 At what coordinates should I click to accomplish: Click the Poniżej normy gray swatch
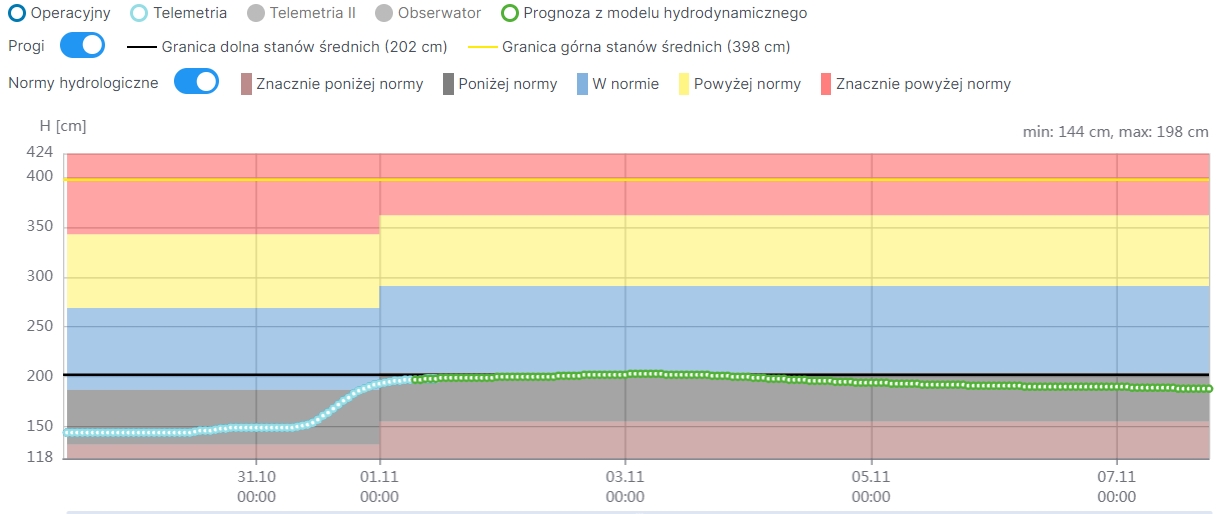point(448,84)
